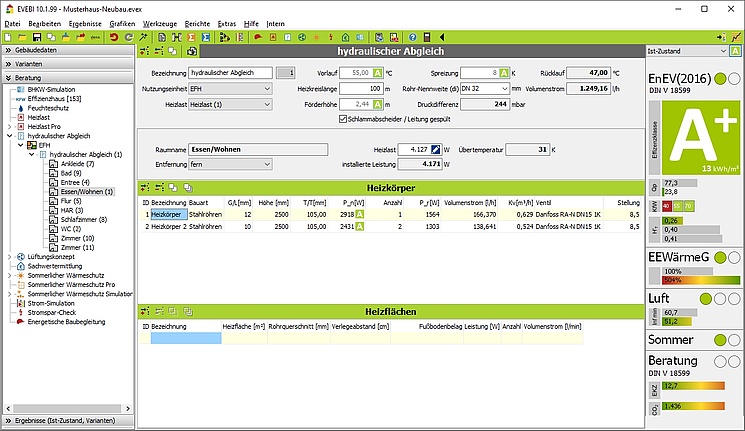Select BHKW-Simulation tree item

(51, 89)
